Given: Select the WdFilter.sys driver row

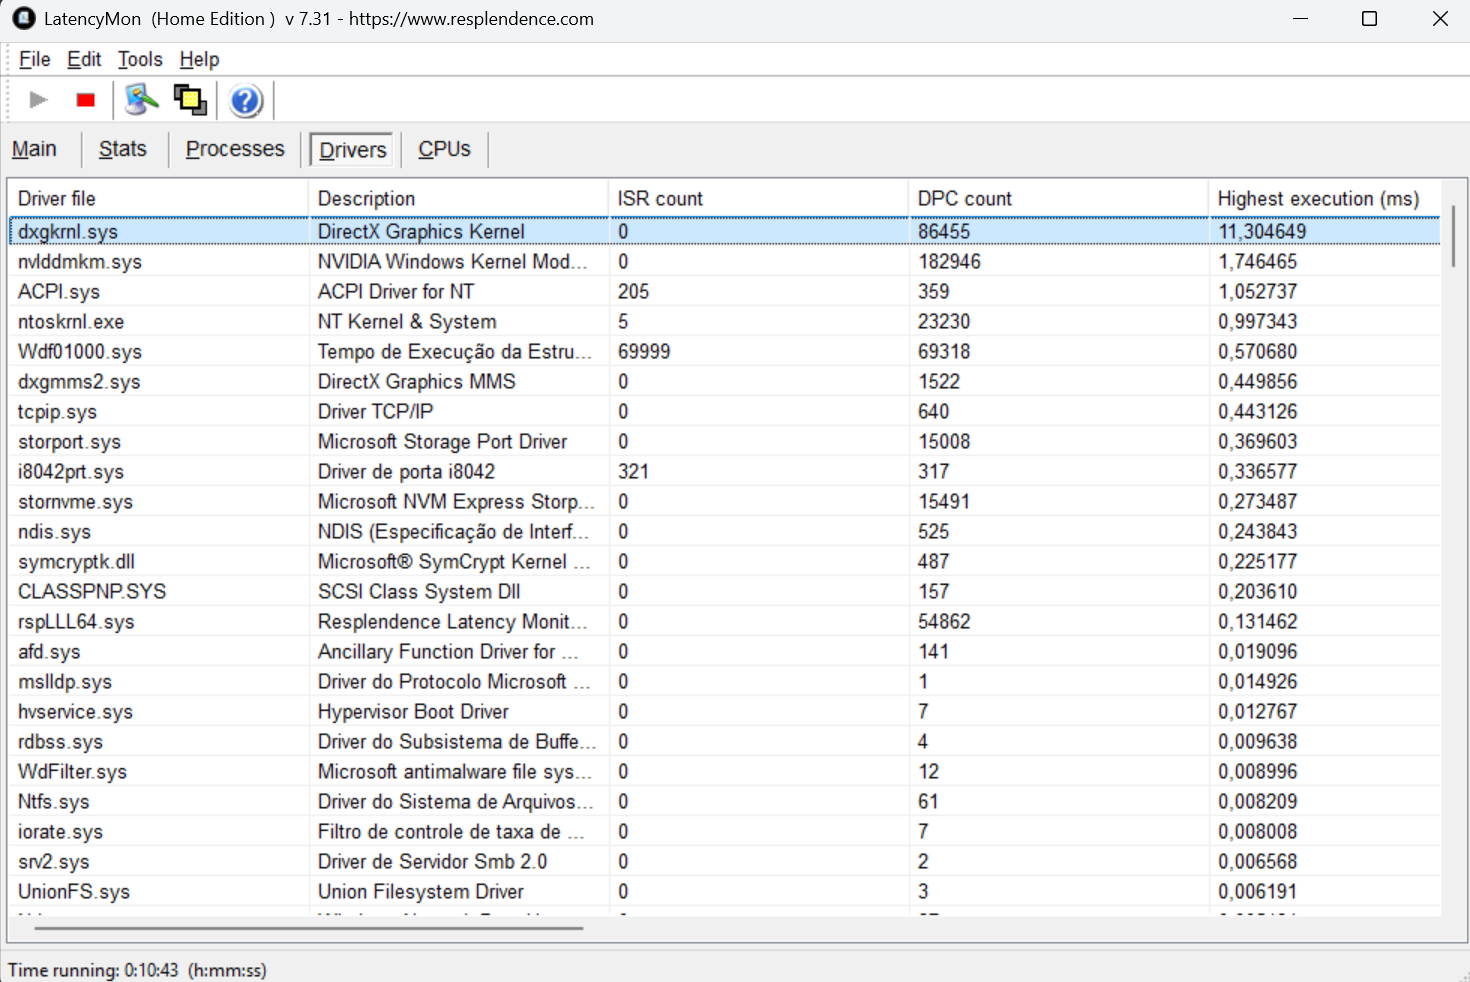Looking at the screenshot, I should tap(725, 771).
